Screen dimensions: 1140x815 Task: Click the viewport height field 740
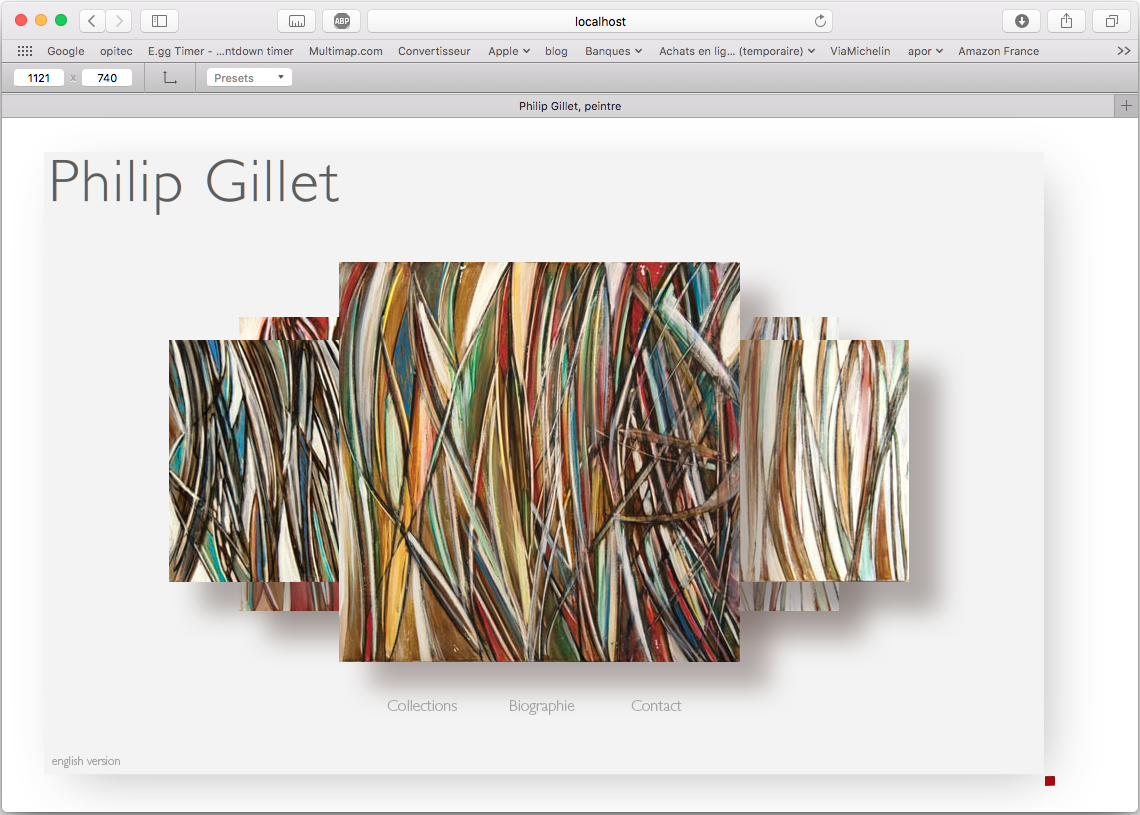coord(107,78)
